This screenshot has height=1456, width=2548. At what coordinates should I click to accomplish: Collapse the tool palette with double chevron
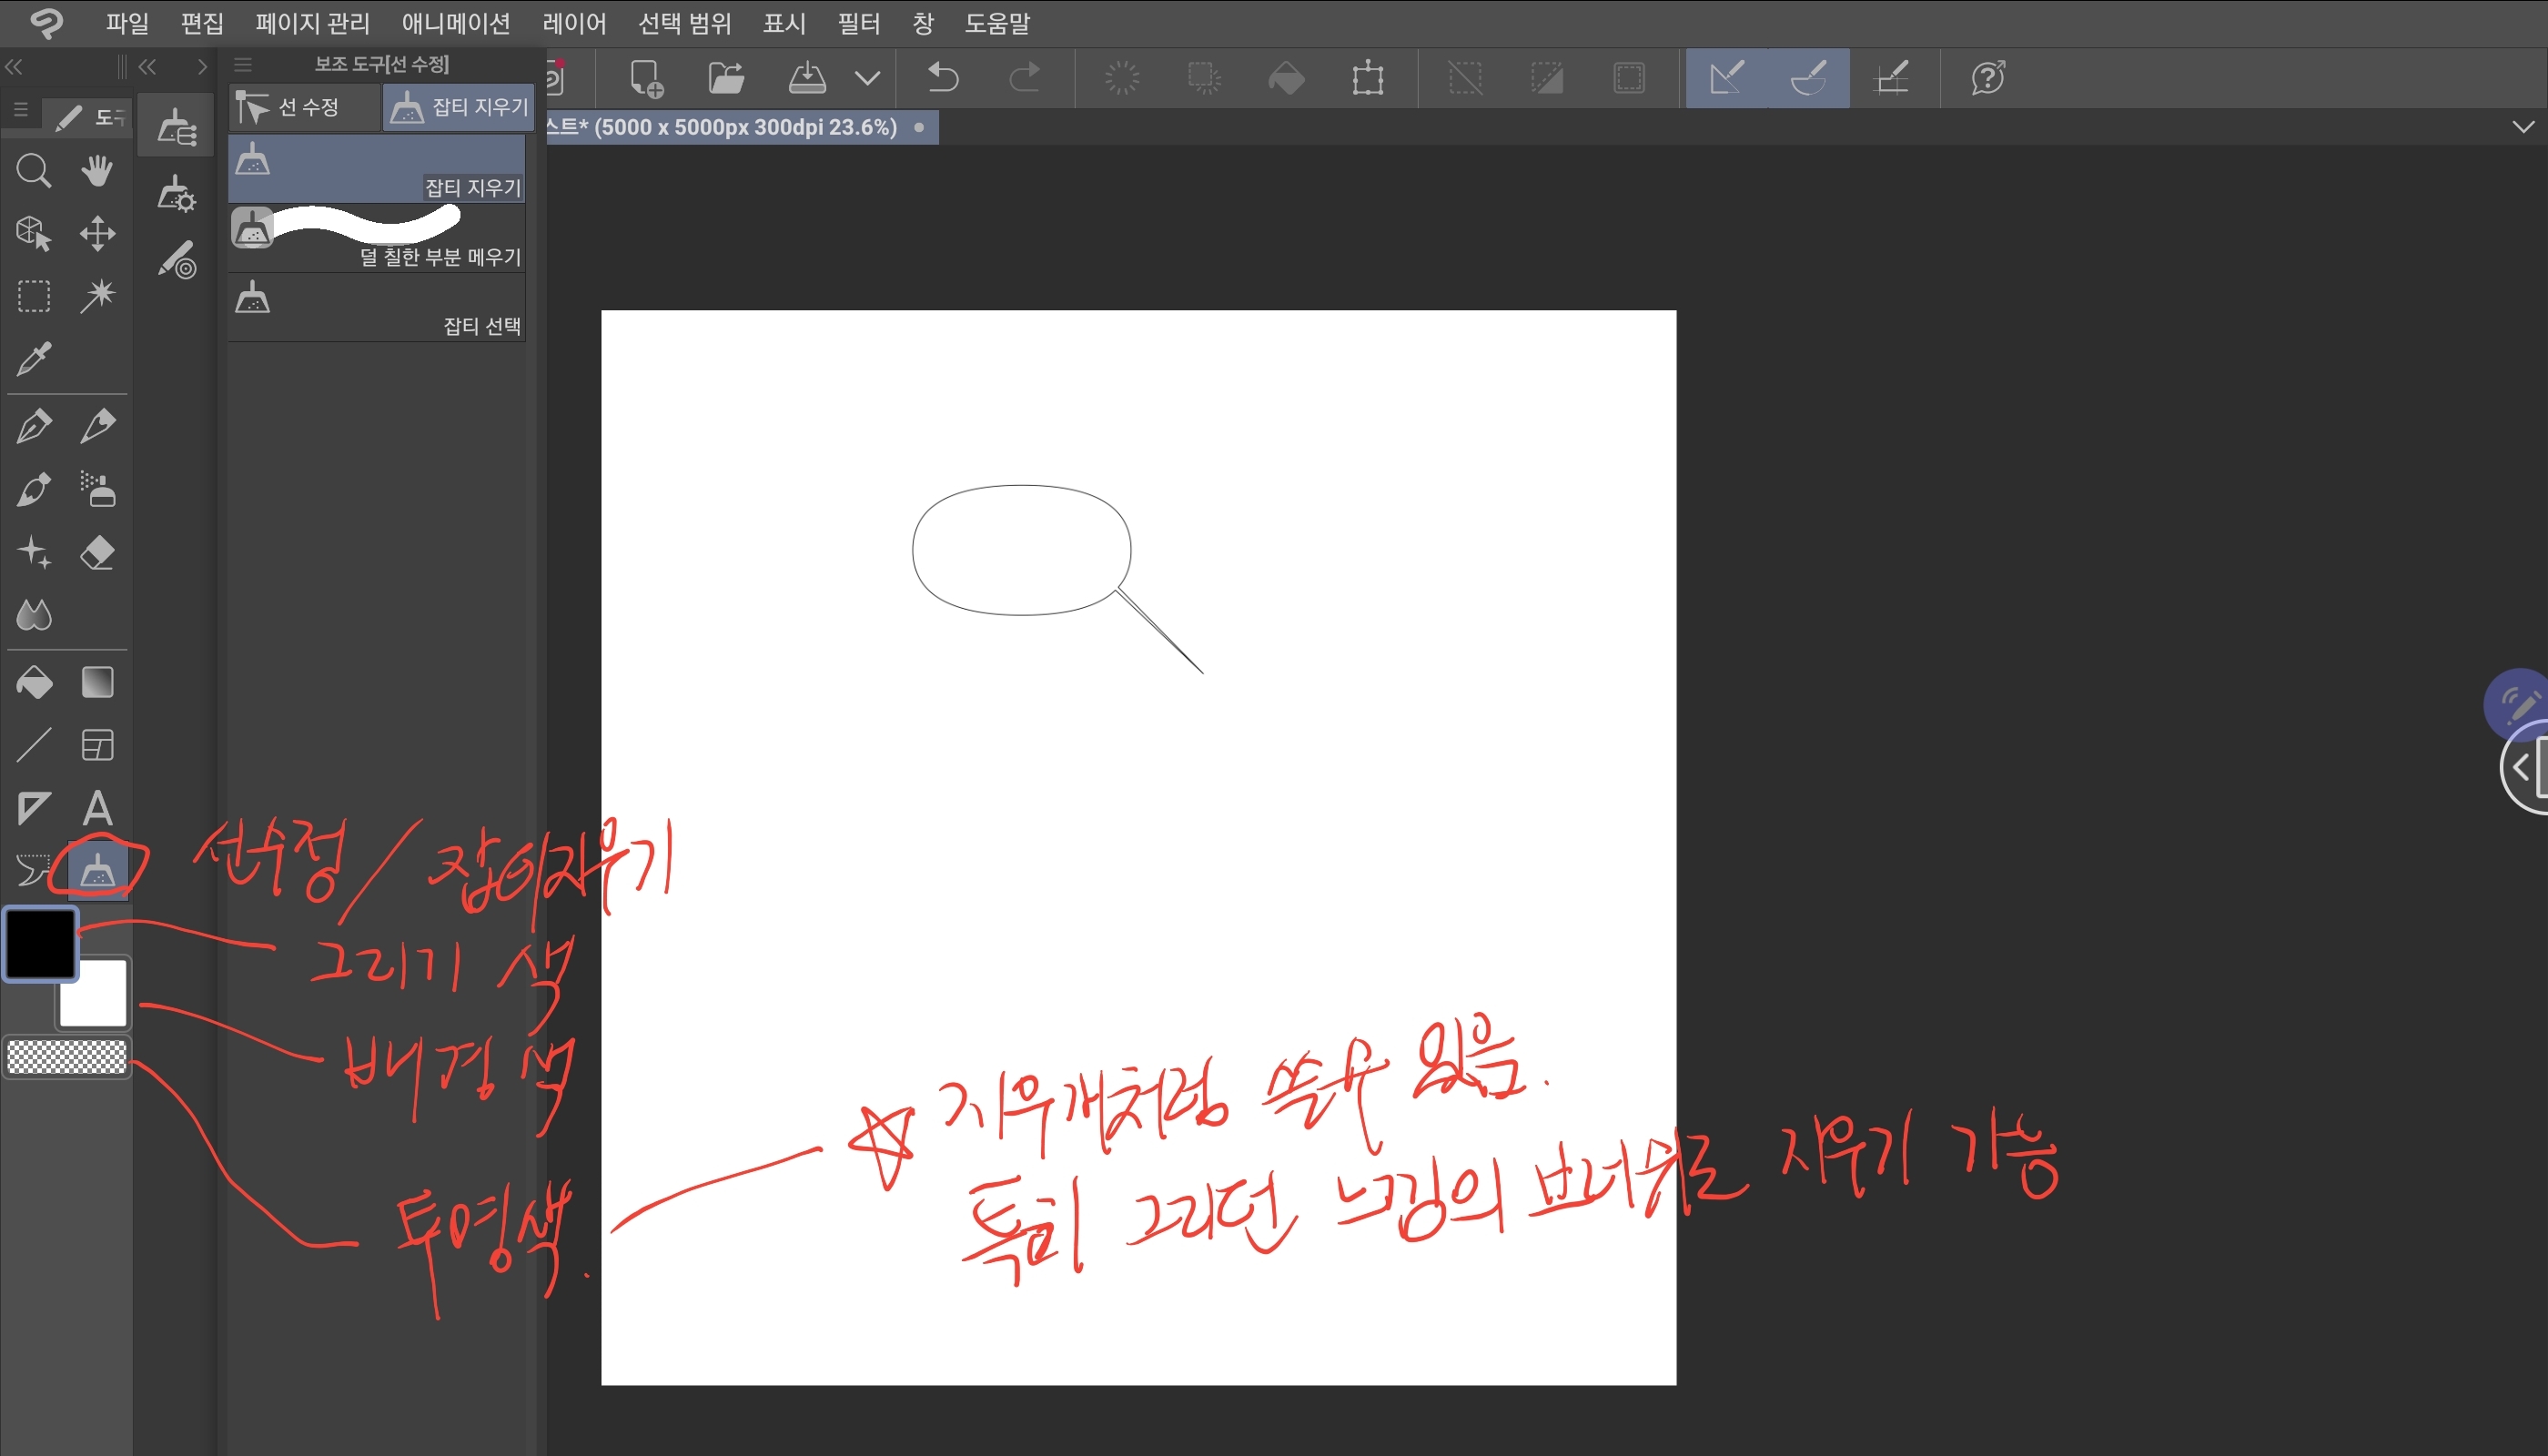coord(14,67)
